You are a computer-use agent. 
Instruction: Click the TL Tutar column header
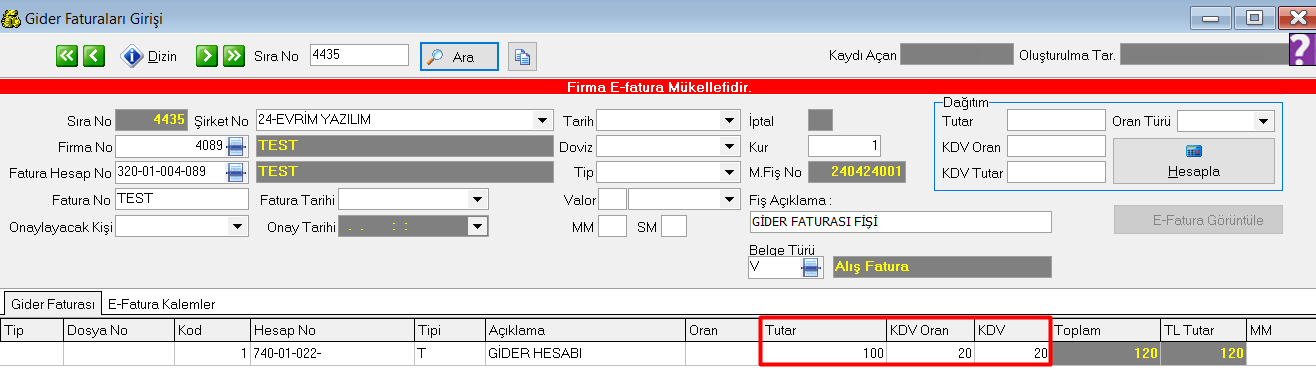click(x=1203, y=329)
